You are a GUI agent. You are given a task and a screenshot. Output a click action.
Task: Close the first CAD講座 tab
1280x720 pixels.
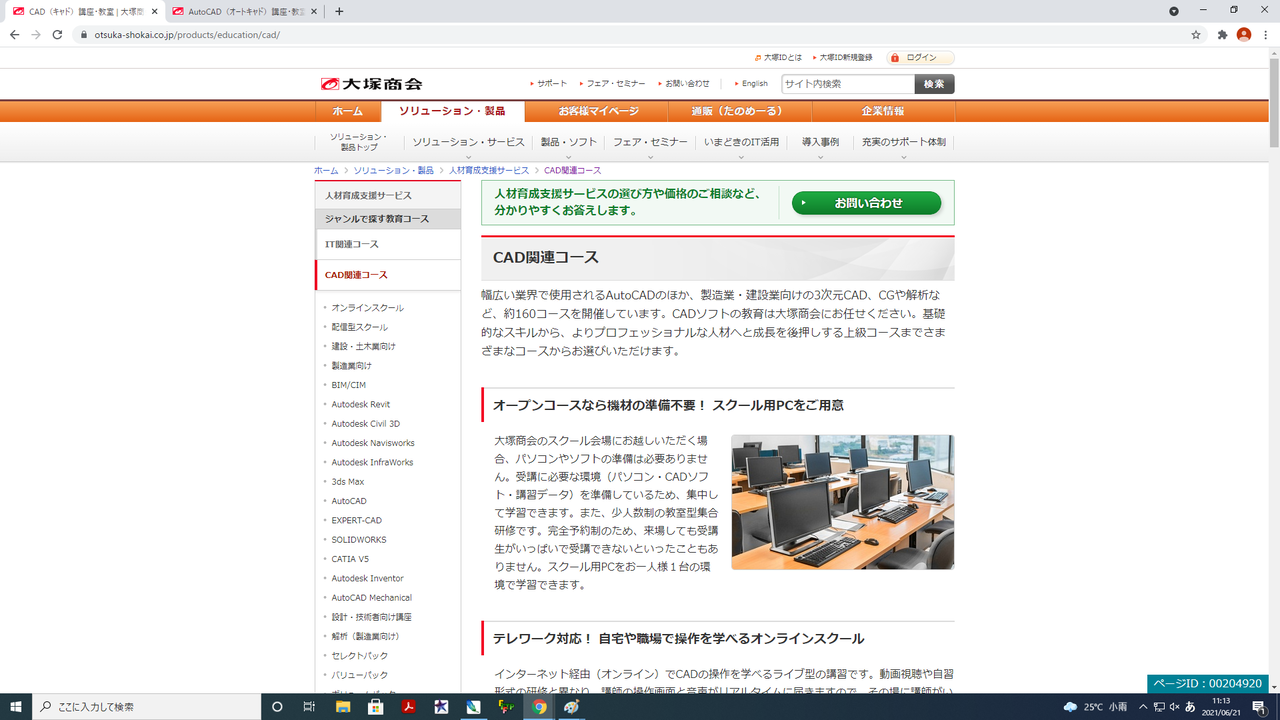153,12
